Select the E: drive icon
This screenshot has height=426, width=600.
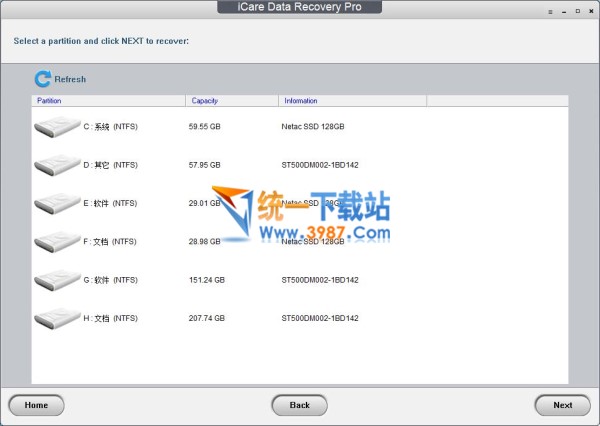tap(57, 203)
